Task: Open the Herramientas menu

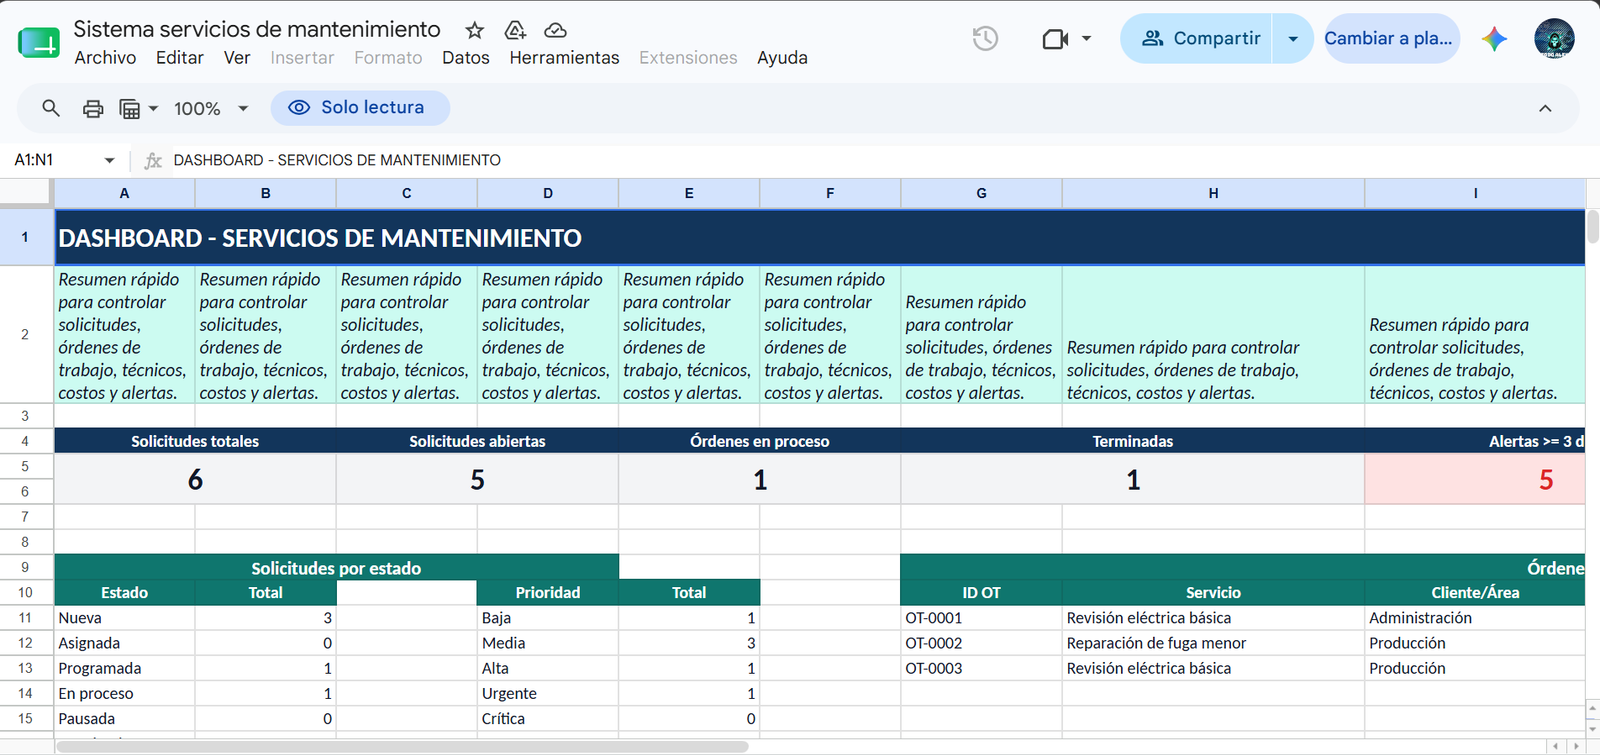Action: [564, 58]
